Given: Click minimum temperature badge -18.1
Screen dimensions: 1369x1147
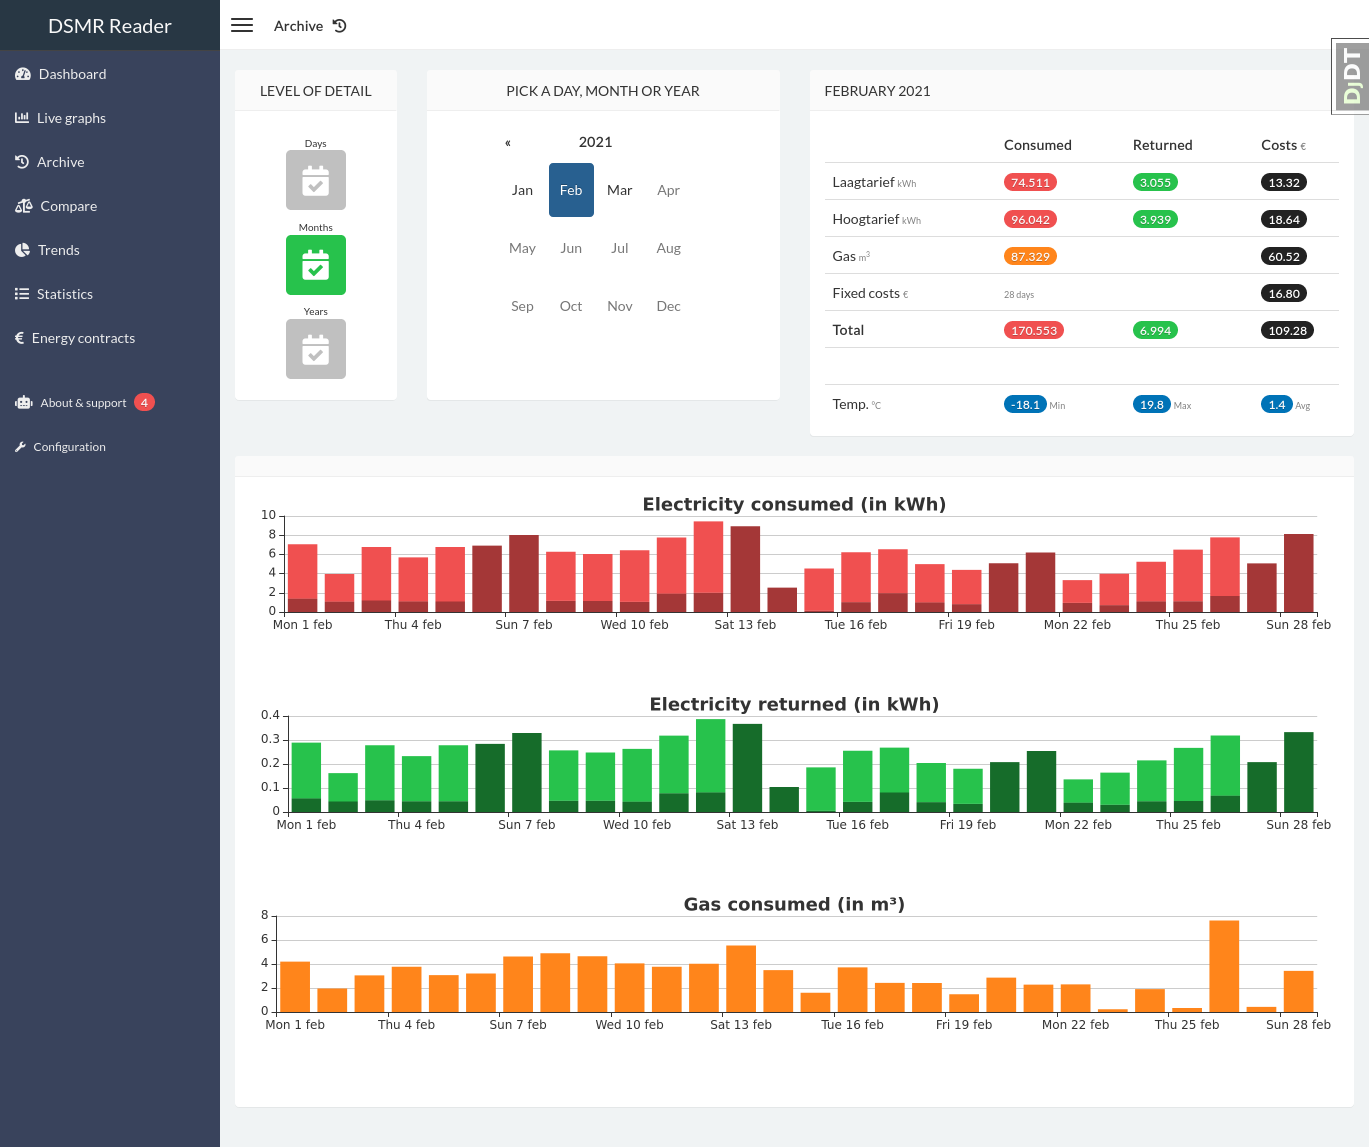Looking at the screenshot, I should (x=1025, y=404).
